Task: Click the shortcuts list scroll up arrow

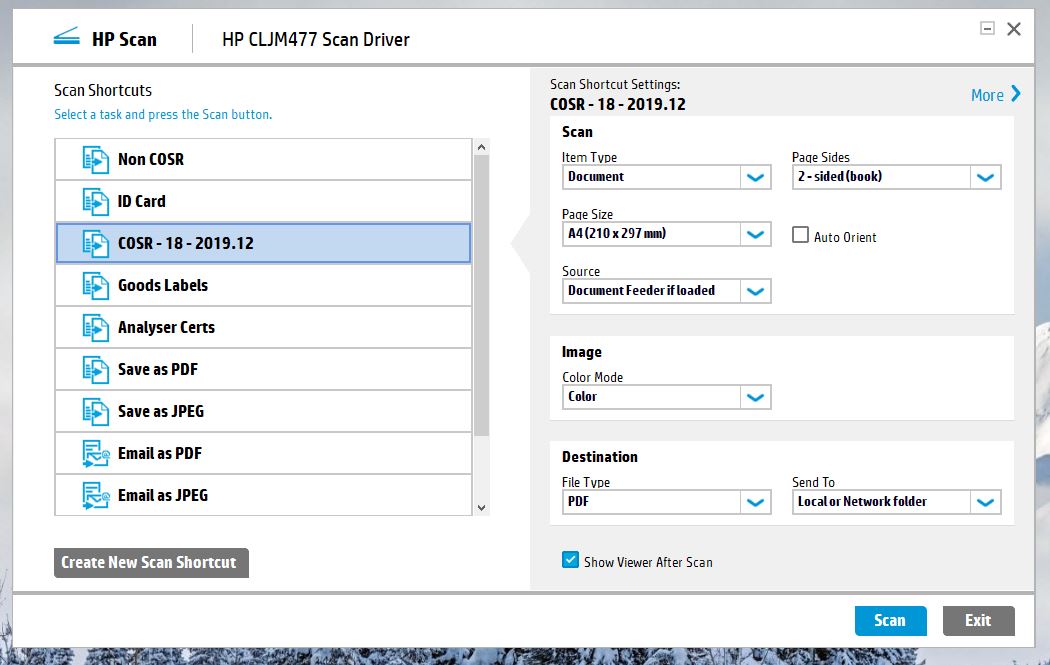Action: click(481, 147)
